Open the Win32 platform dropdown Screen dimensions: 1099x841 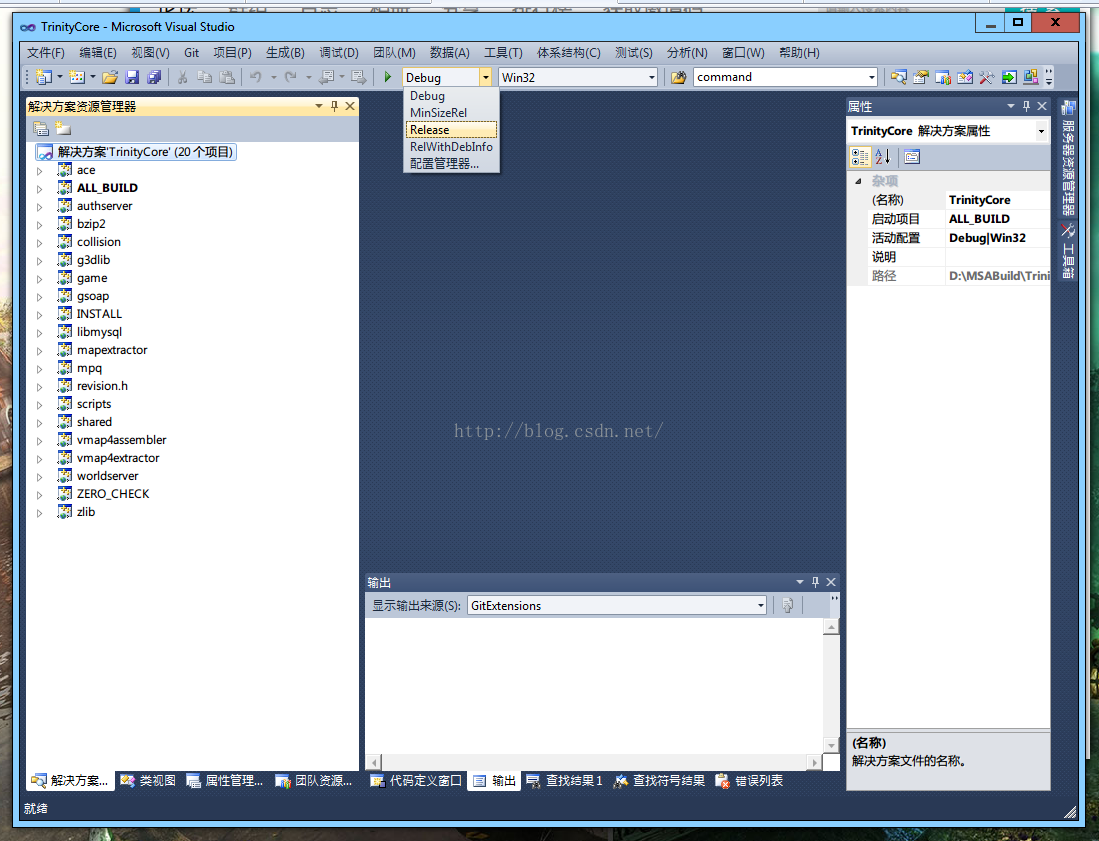point(652,77)
